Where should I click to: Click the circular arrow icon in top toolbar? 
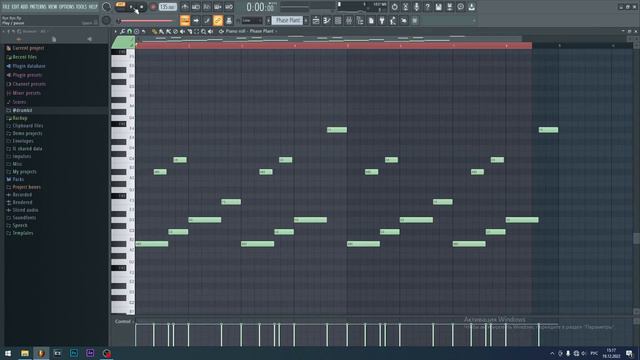pos(394,7)
